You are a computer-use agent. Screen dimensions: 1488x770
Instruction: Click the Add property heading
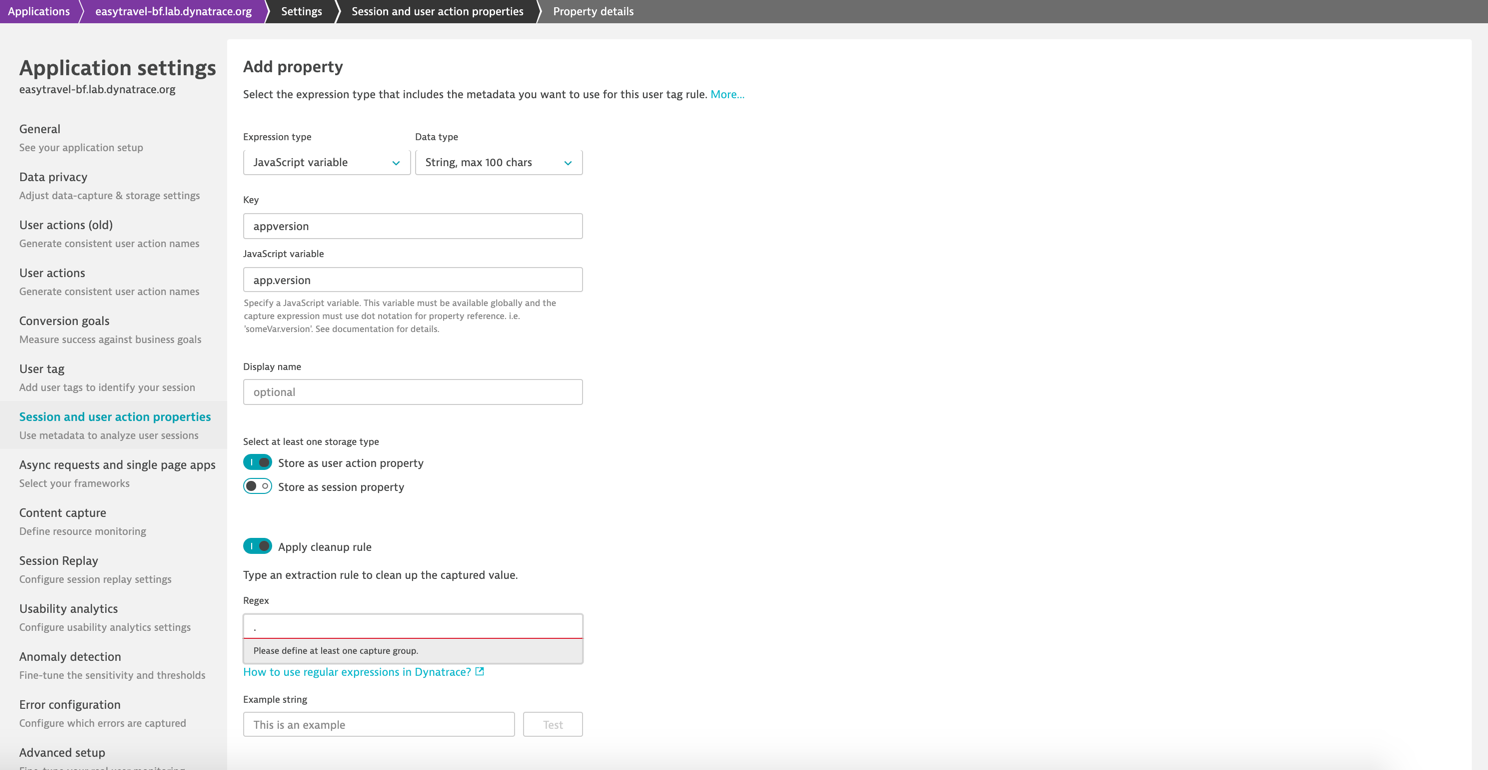293,67
